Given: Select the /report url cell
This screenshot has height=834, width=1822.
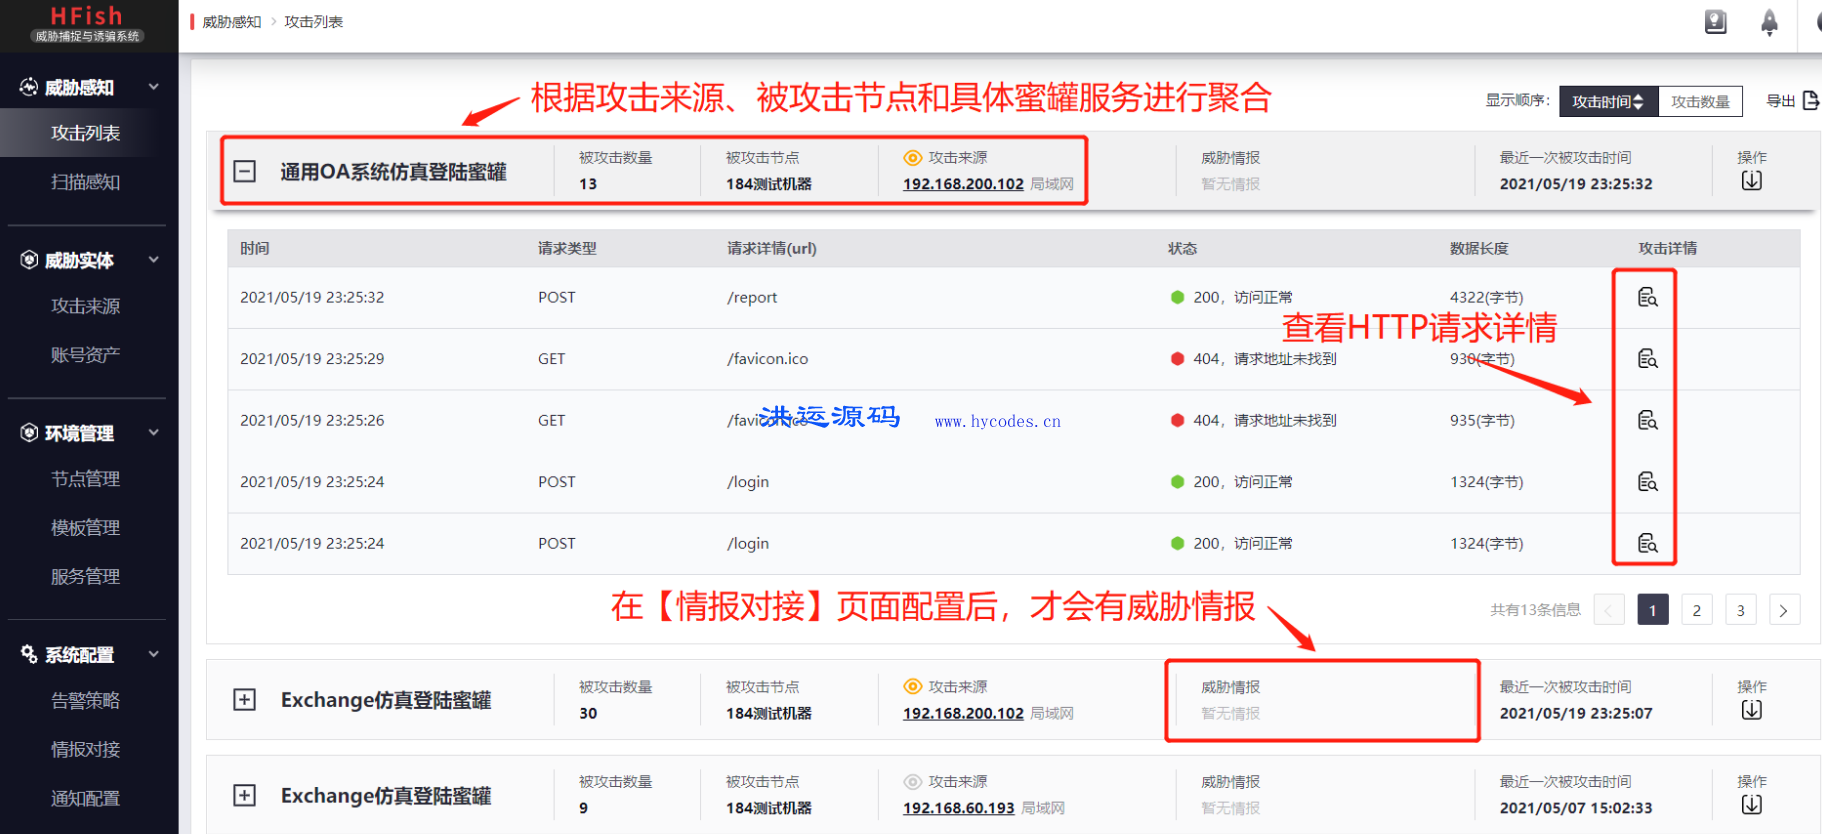Looking at the screenshot, I should coord(752,298).
